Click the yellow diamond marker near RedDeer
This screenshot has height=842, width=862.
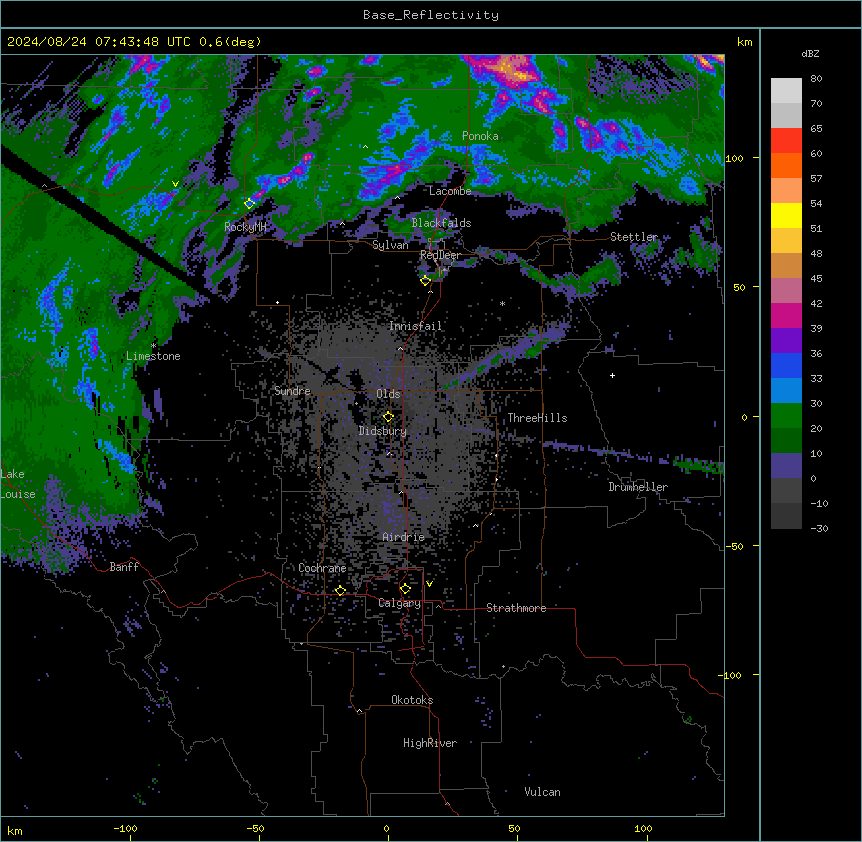[x=426, y=281]
